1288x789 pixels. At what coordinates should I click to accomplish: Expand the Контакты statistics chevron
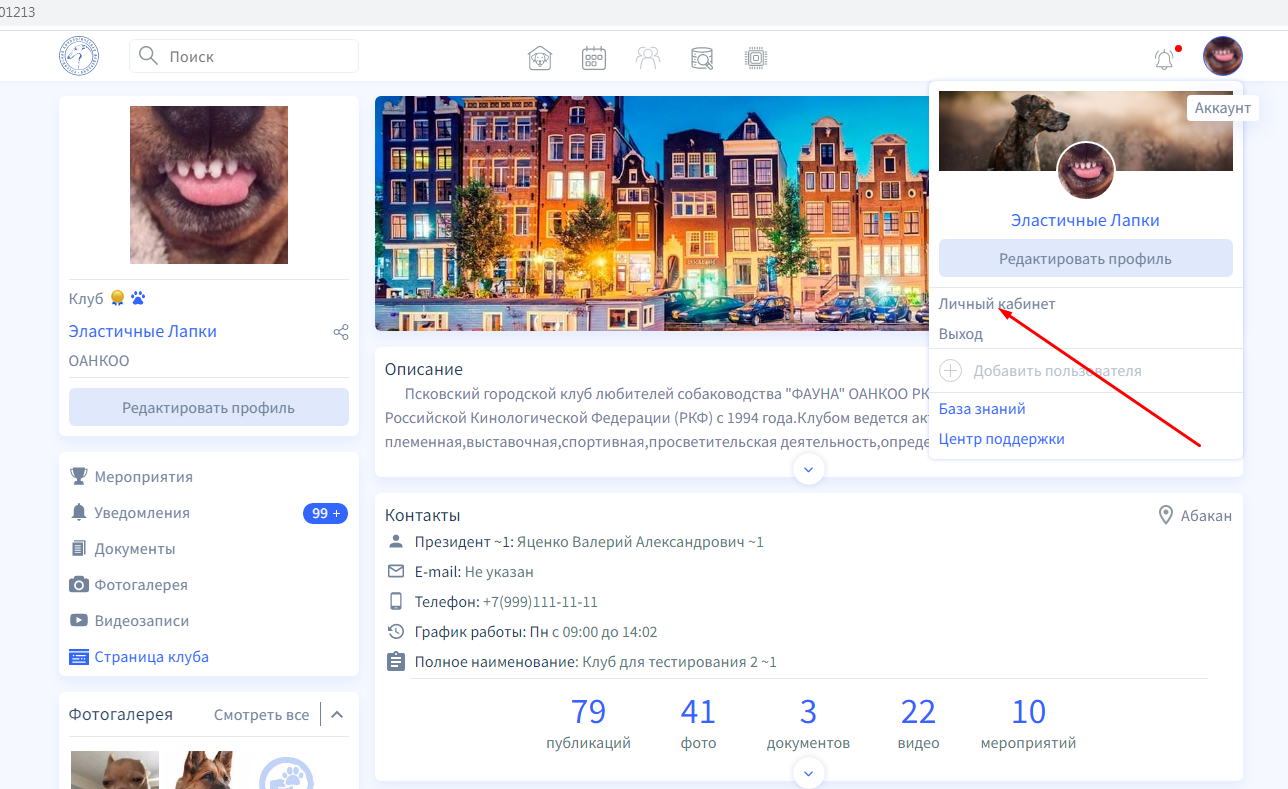tap(809, 773)
